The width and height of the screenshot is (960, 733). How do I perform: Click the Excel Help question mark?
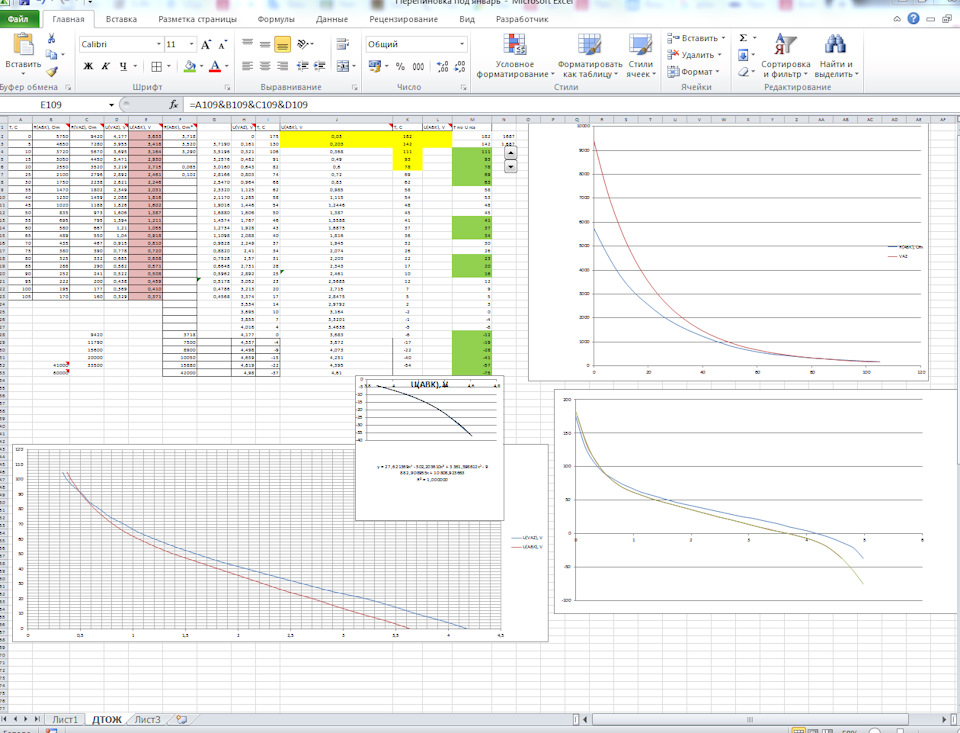tap(912, 19)
